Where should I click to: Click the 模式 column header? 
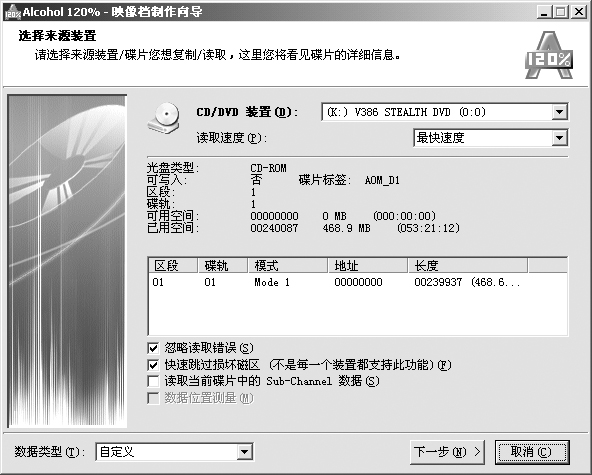point(288,265)
